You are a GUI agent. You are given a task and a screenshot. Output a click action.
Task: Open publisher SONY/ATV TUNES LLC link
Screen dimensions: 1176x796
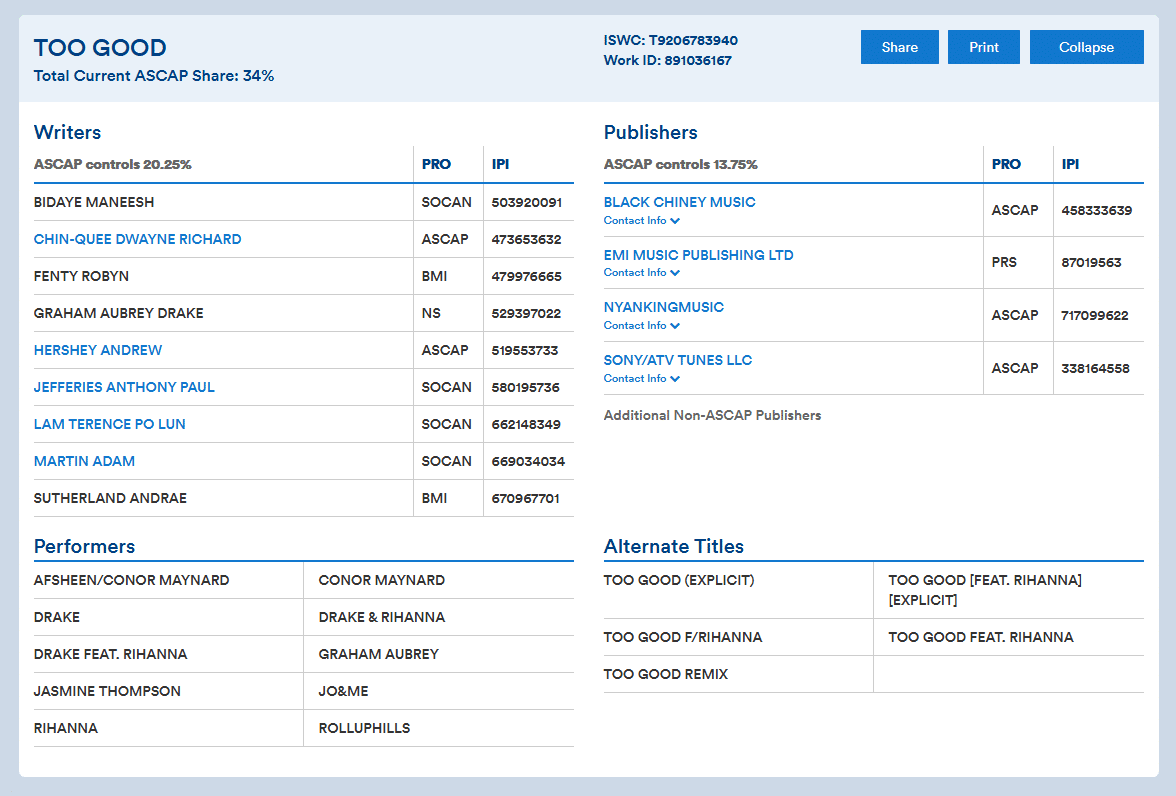coord(678,360)
